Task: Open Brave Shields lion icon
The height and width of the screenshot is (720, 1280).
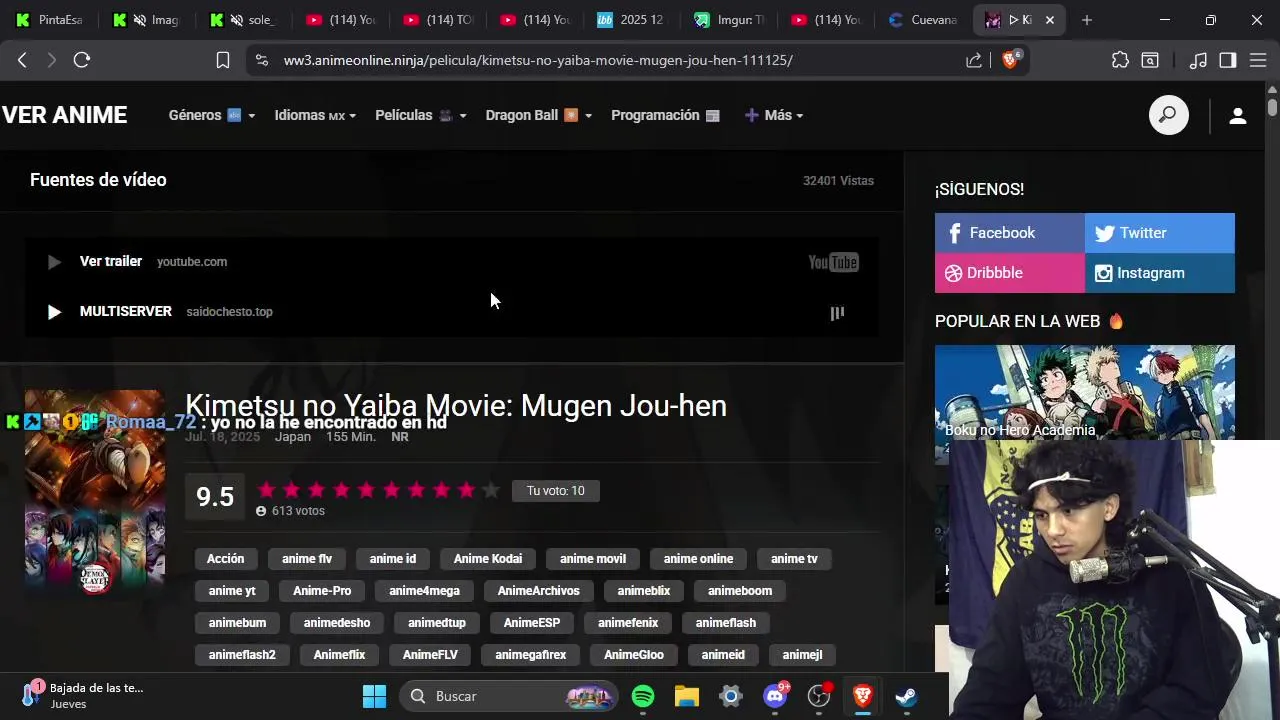Action: (1010, 60)
